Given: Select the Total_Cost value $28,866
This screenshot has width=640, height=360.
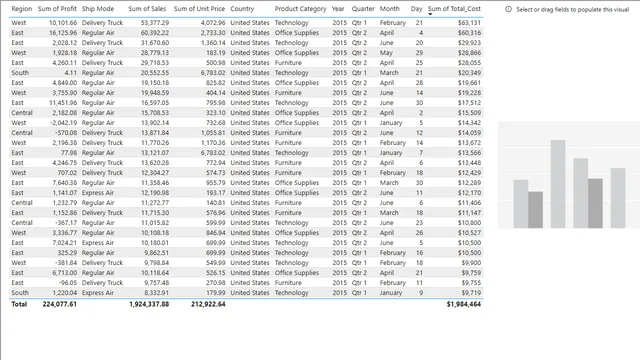Looking at the screenshot, I should (469, 53).
